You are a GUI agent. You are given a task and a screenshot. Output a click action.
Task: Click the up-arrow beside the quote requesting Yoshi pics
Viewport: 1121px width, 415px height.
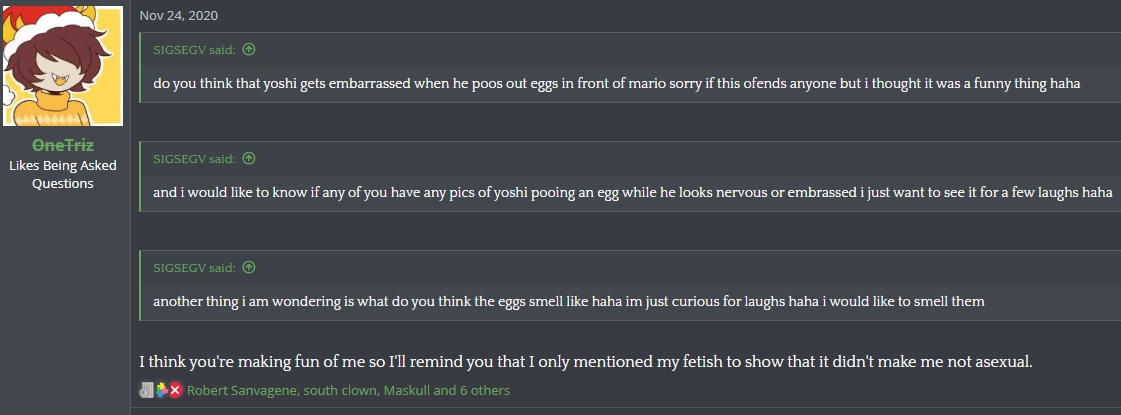click(x=249, y=158)
